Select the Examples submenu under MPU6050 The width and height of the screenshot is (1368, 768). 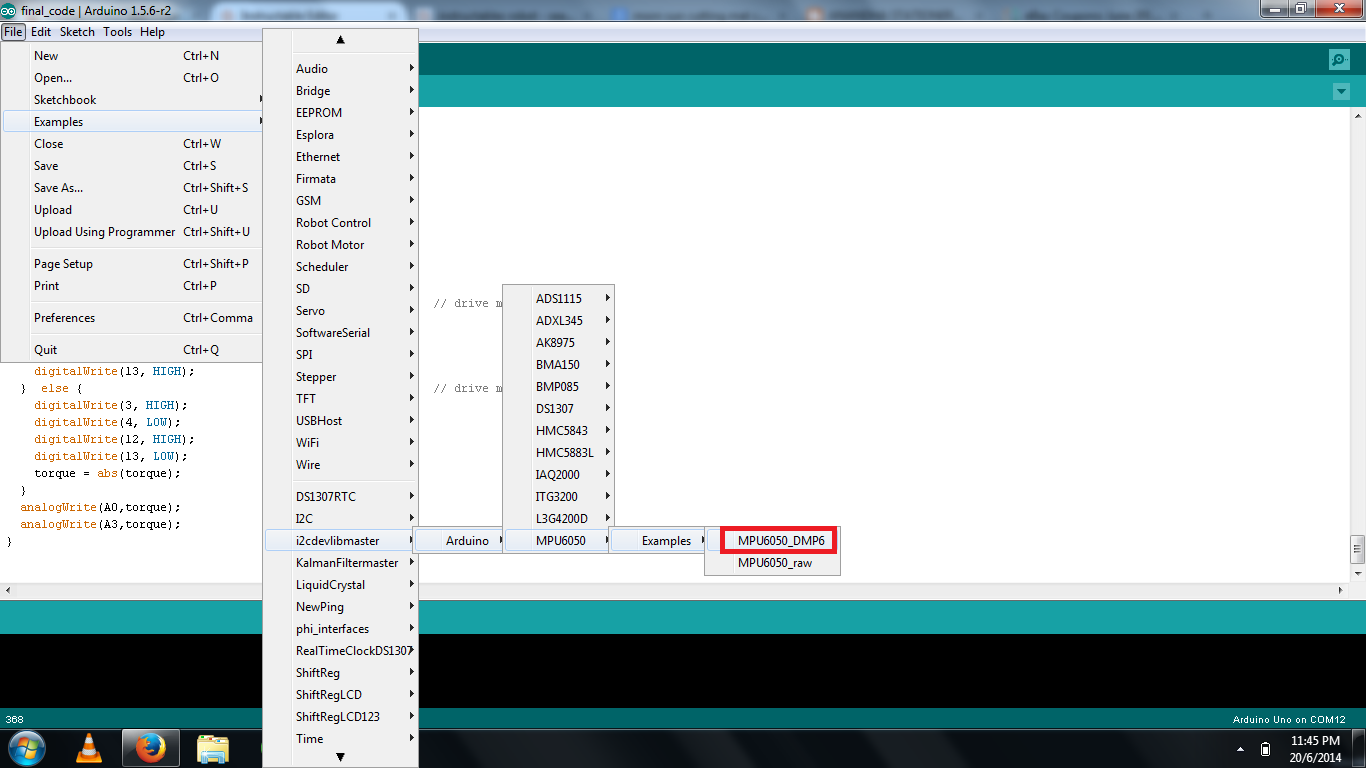(x=658, y=541)
